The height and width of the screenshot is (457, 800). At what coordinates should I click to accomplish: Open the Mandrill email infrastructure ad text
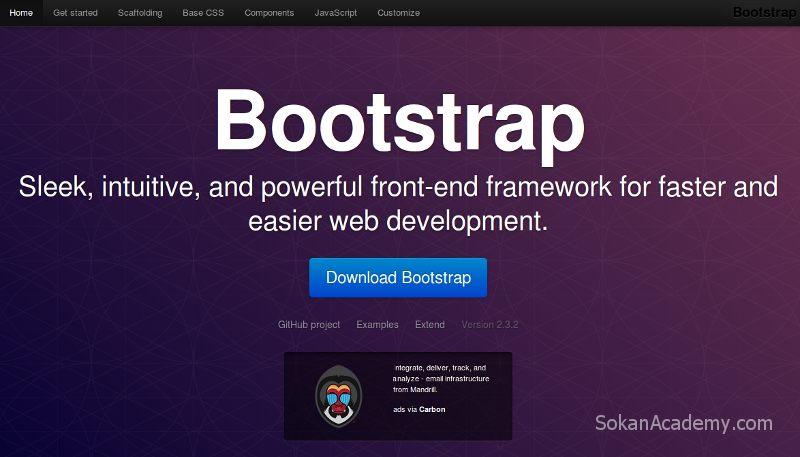click(x=441, y=378)
